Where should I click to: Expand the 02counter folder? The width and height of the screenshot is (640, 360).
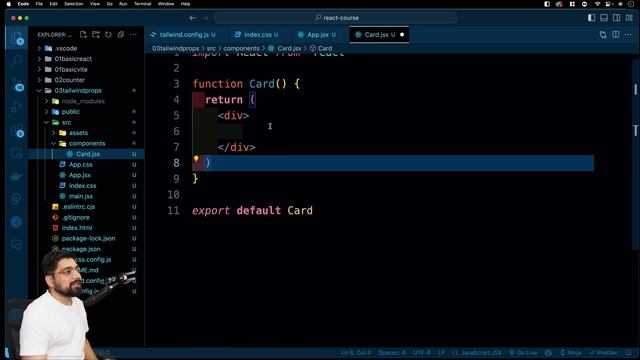point(86,80)
